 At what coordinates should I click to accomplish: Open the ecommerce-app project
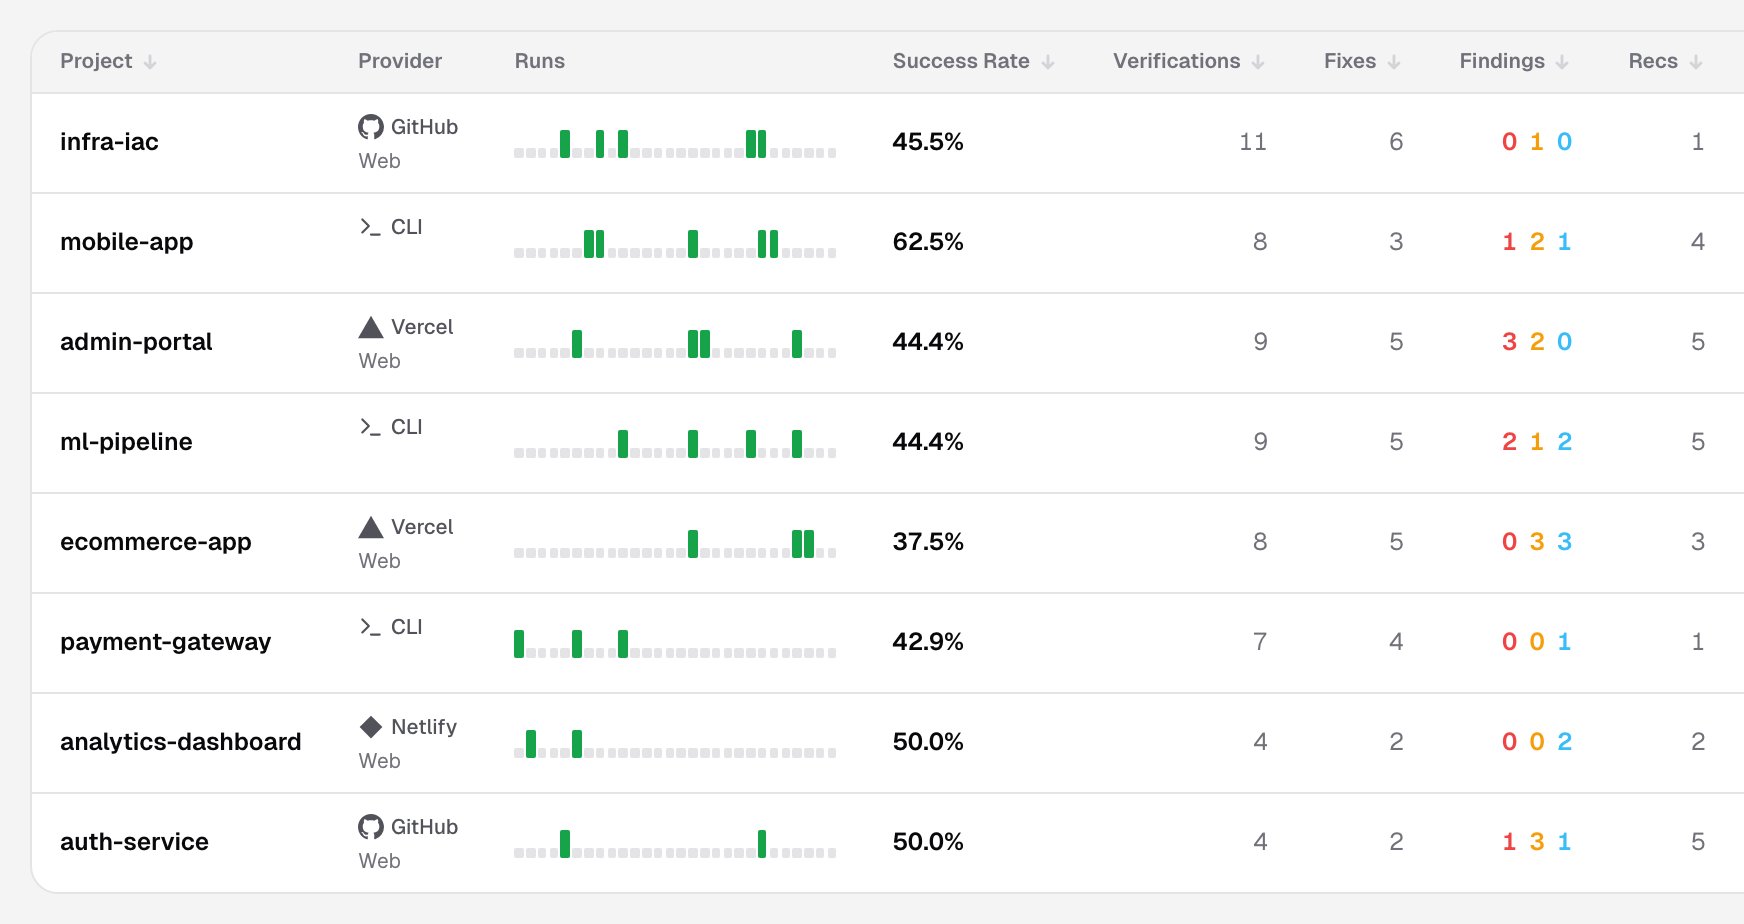pyautogui.click(x=156, y=542)
